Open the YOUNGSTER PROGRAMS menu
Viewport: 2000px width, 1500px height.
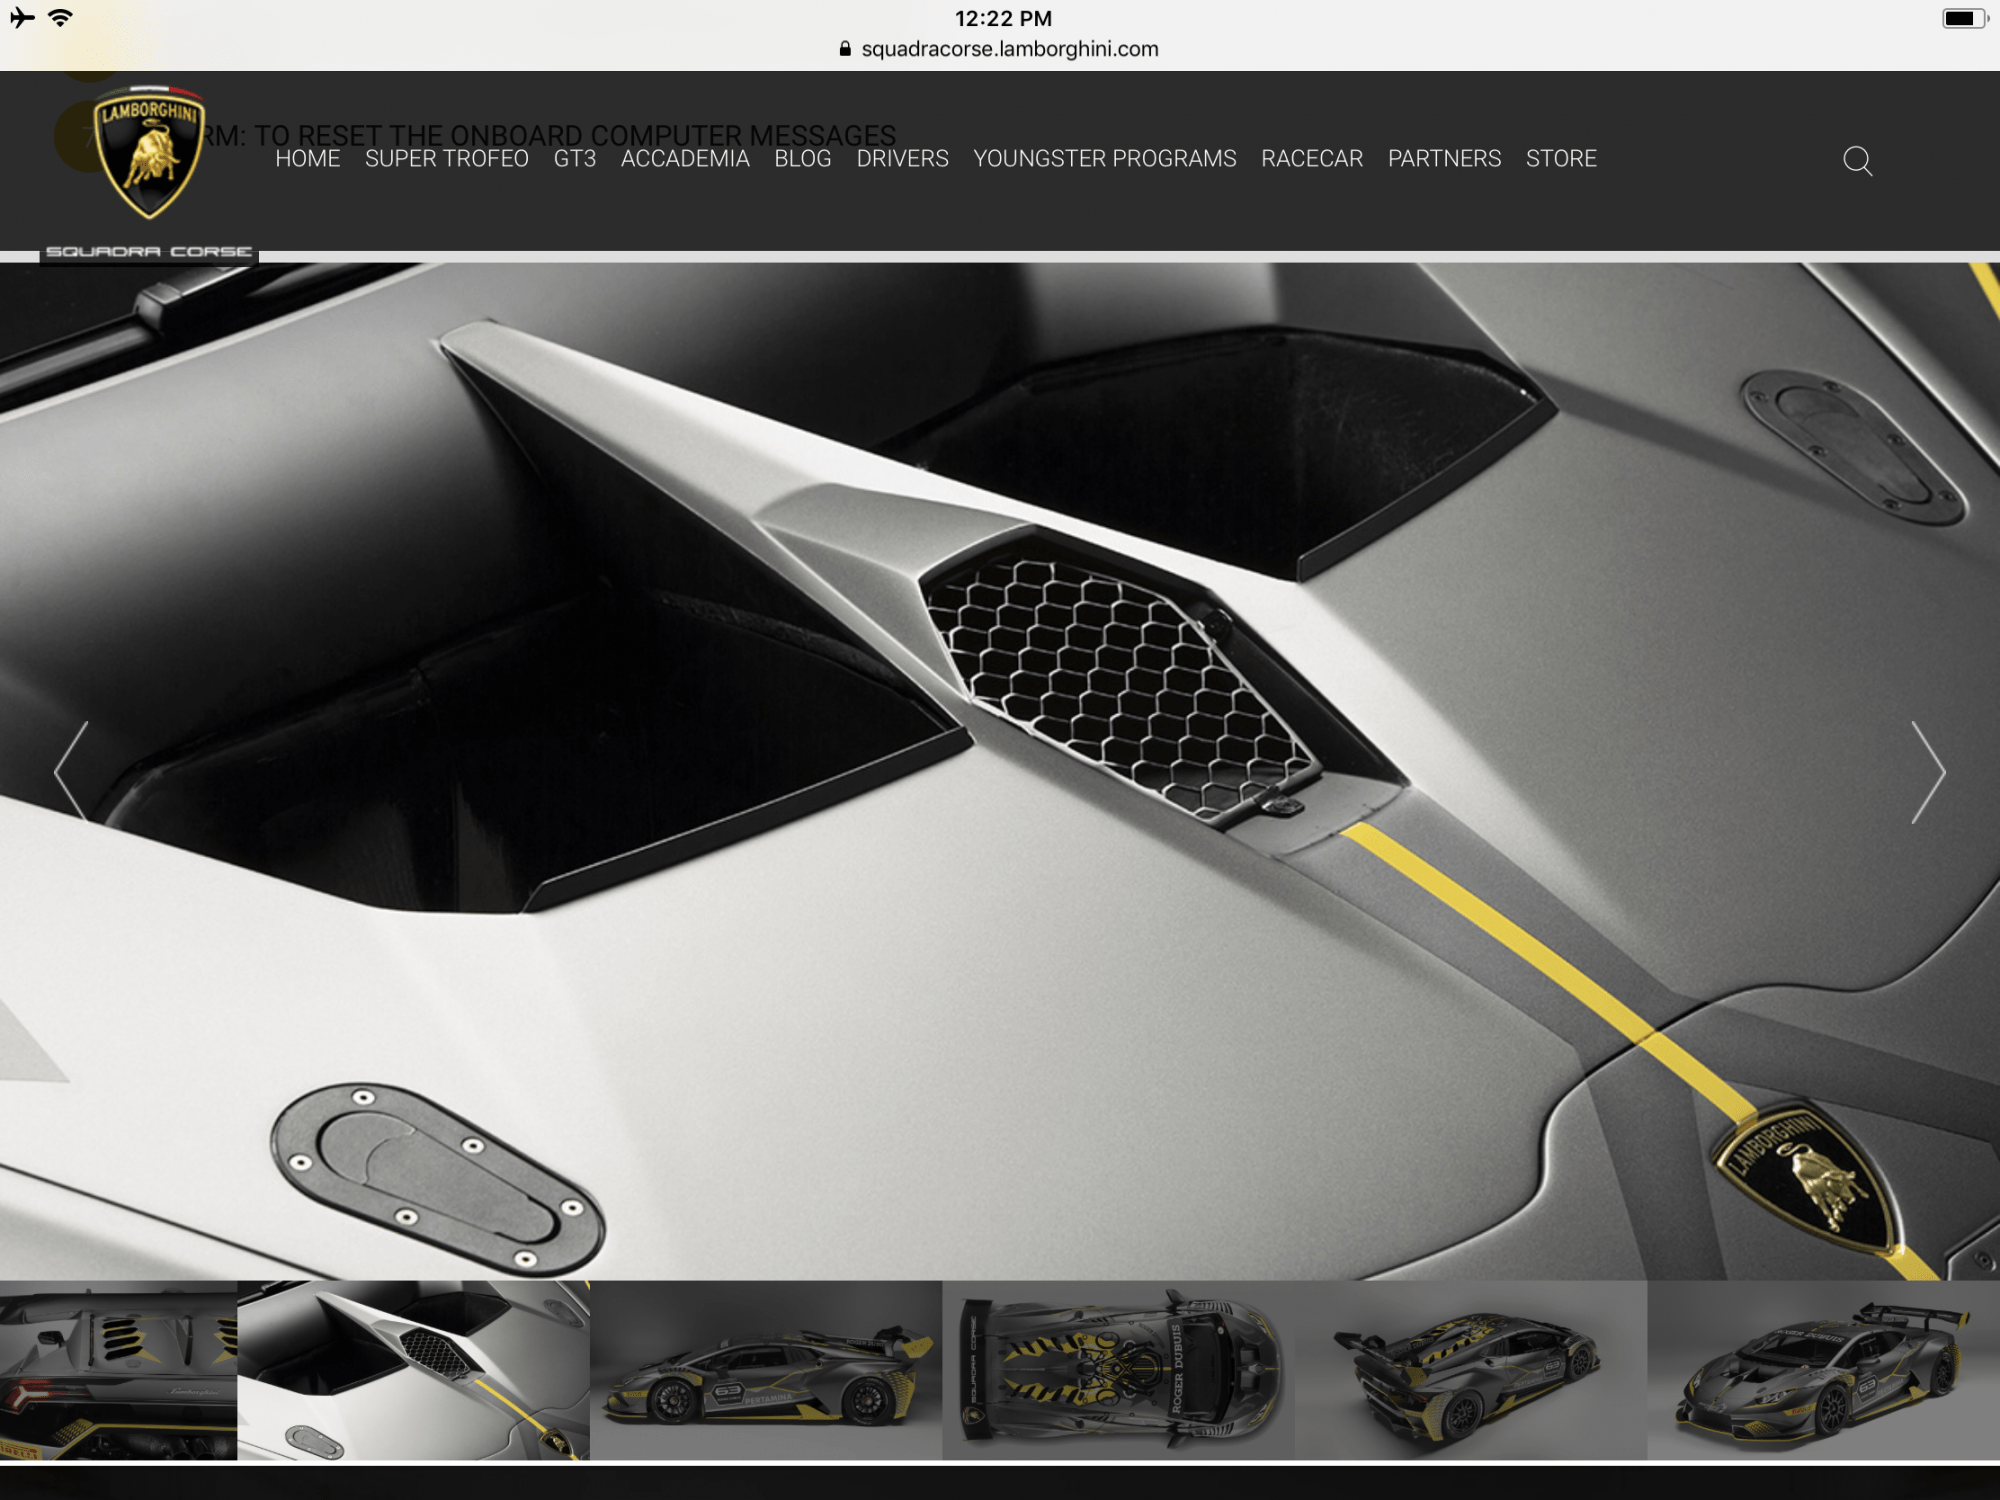[x=1104, y=159]
